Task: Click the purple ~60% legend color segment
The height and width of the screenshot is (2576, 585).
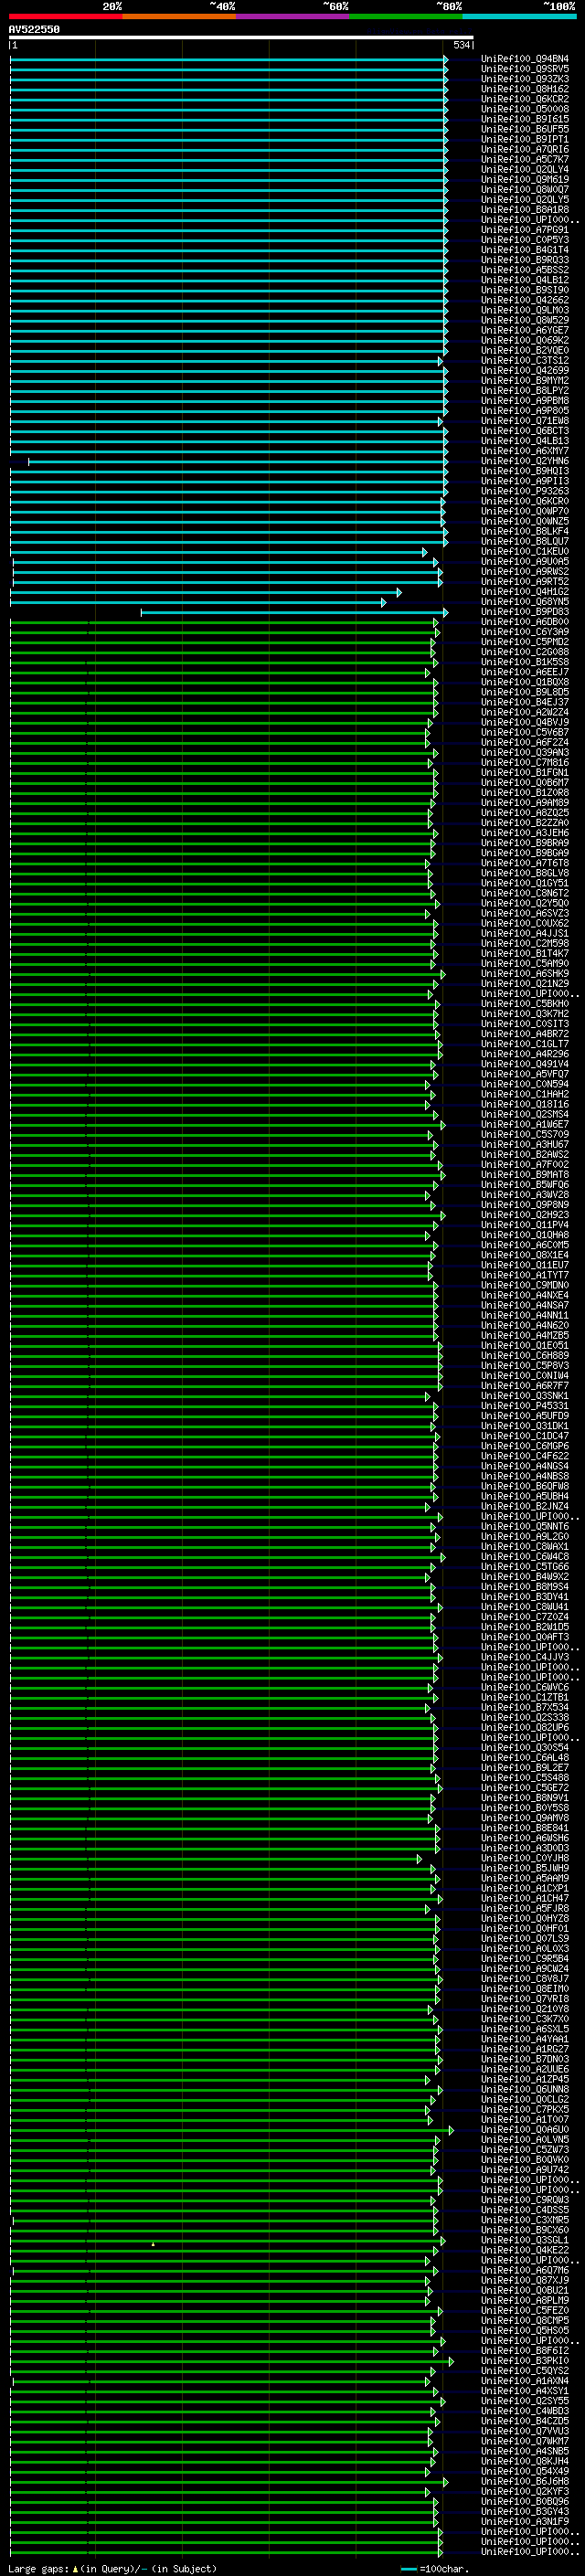Action: [293, 16]
